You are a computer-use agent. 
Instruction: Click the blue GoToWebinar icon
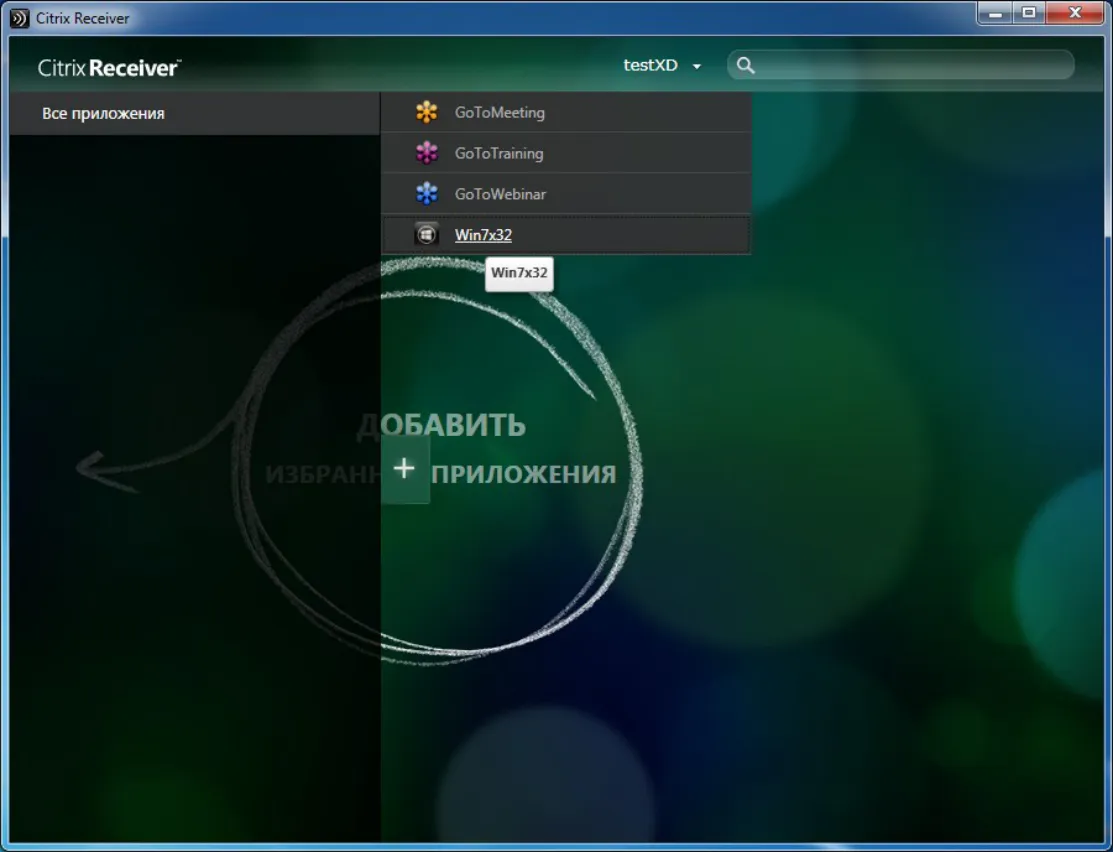click(427, 193)
